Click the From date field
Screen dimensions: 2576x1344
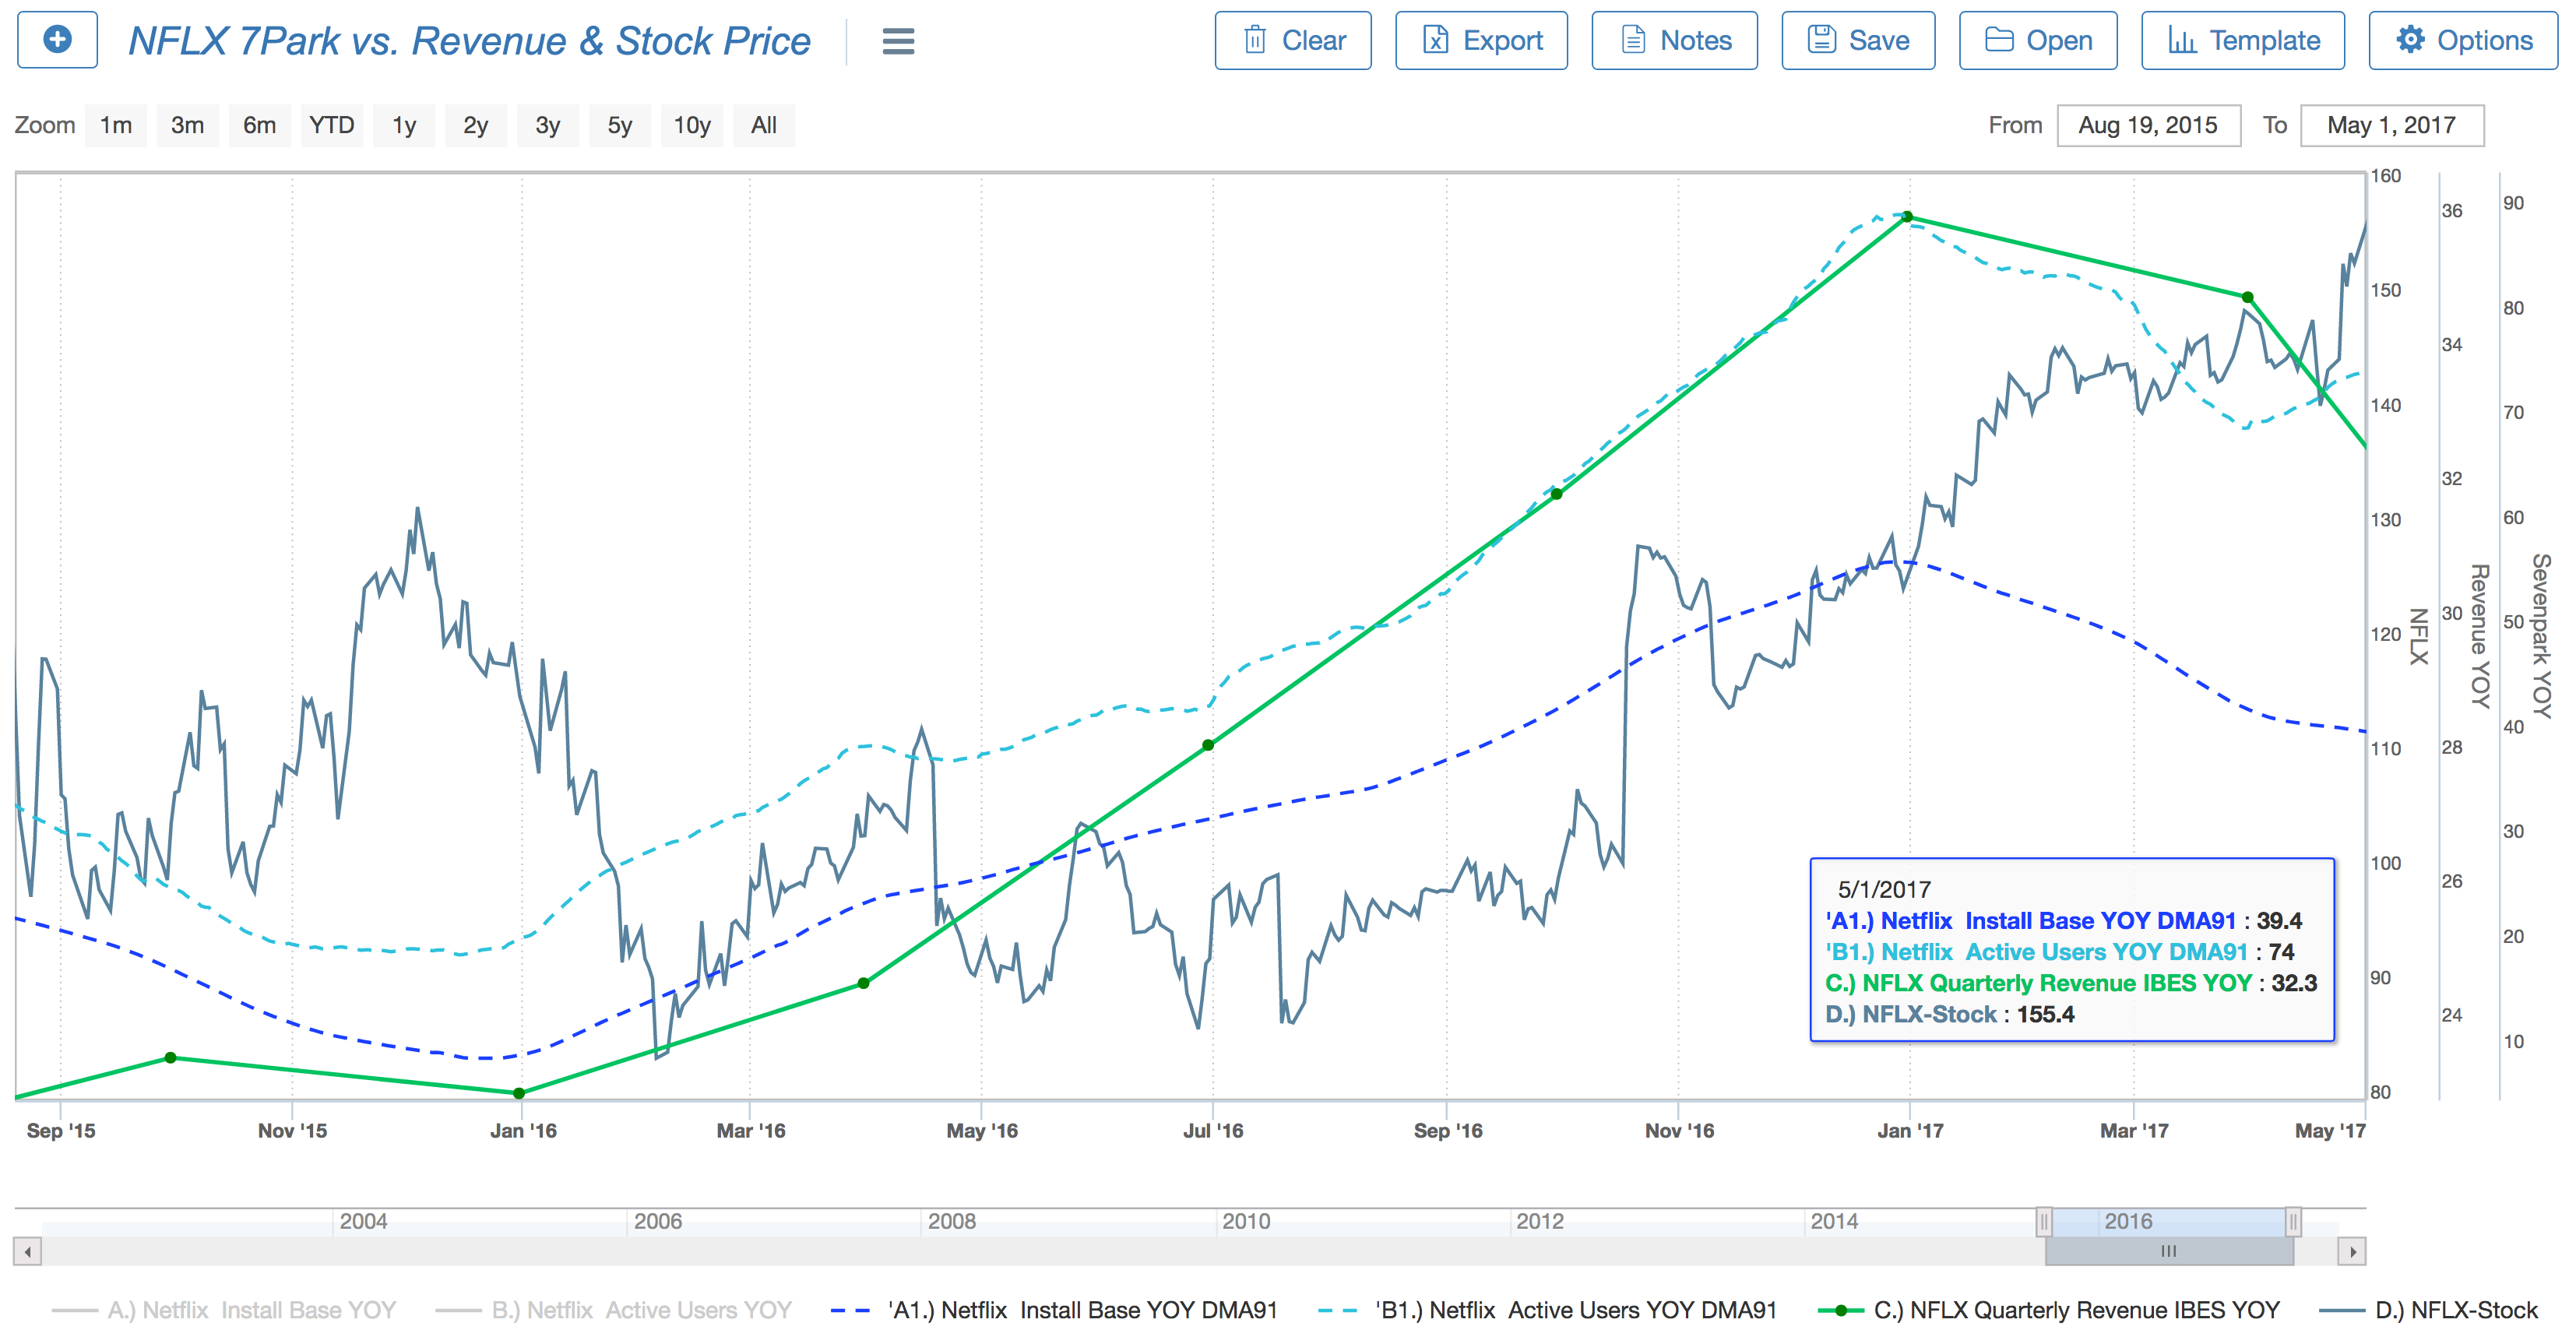[x=2148, y=125]
